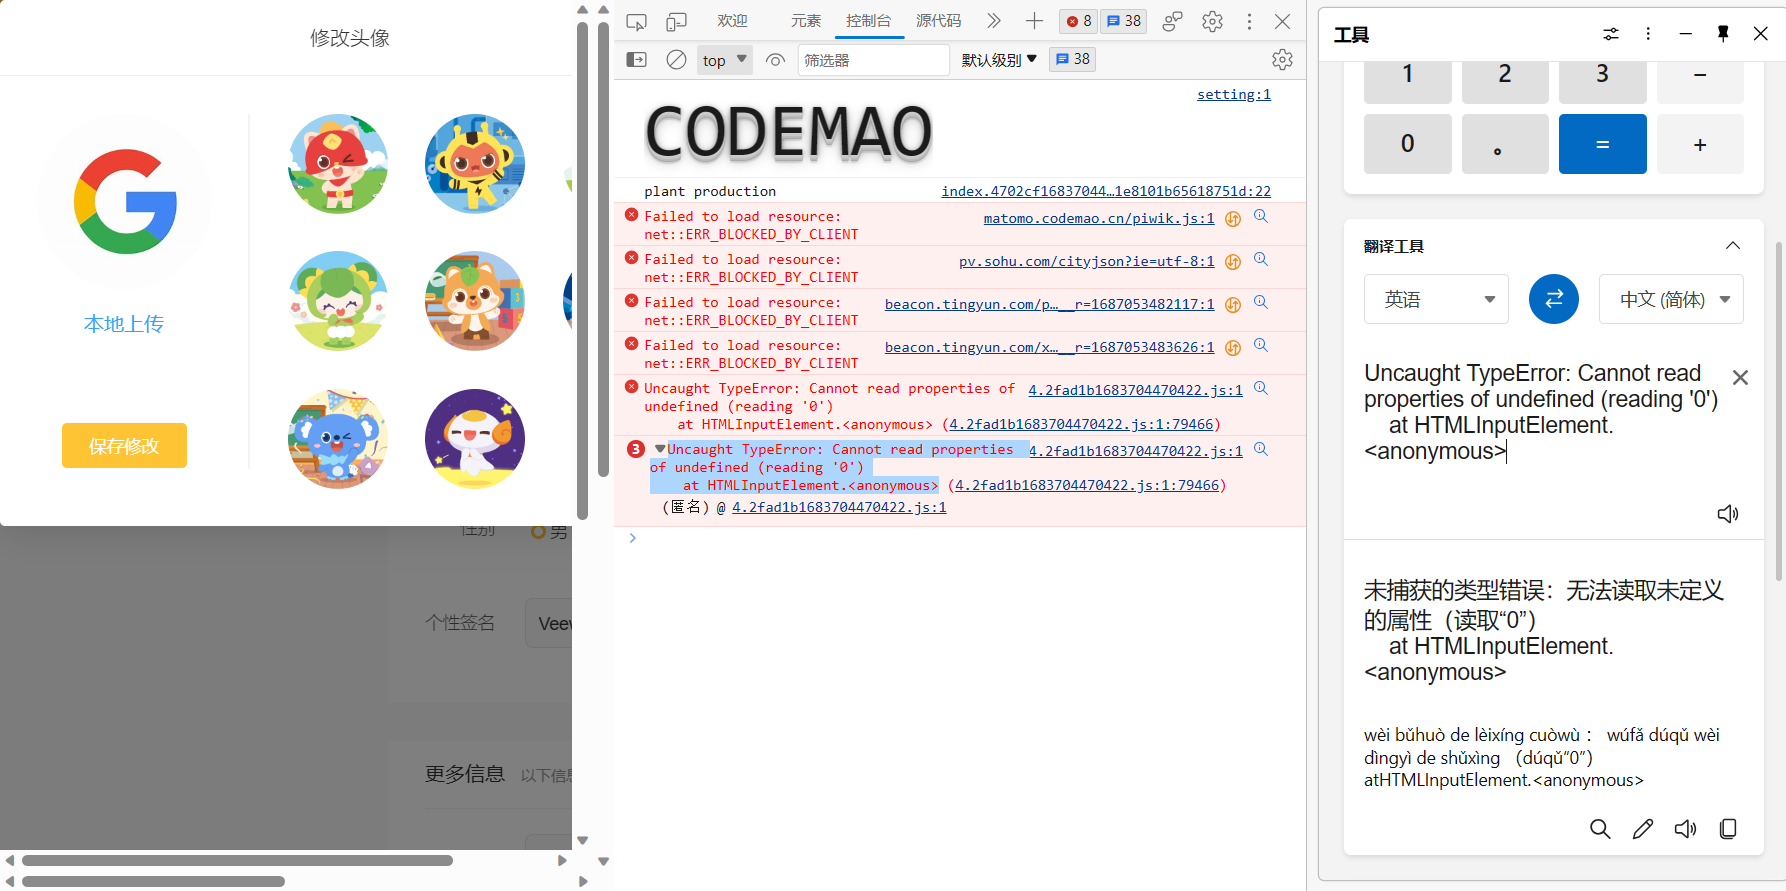Image resolution: width=1786 pixels, height=891 pixels.
Task: Clear the console output
Action: (677, 60)
